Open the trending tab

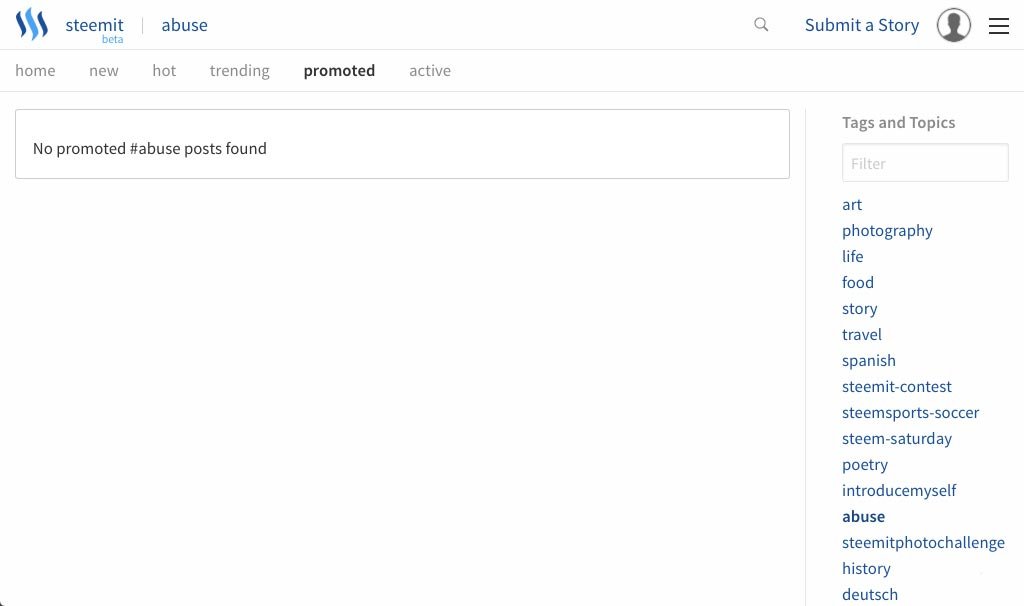pos(239,71)
